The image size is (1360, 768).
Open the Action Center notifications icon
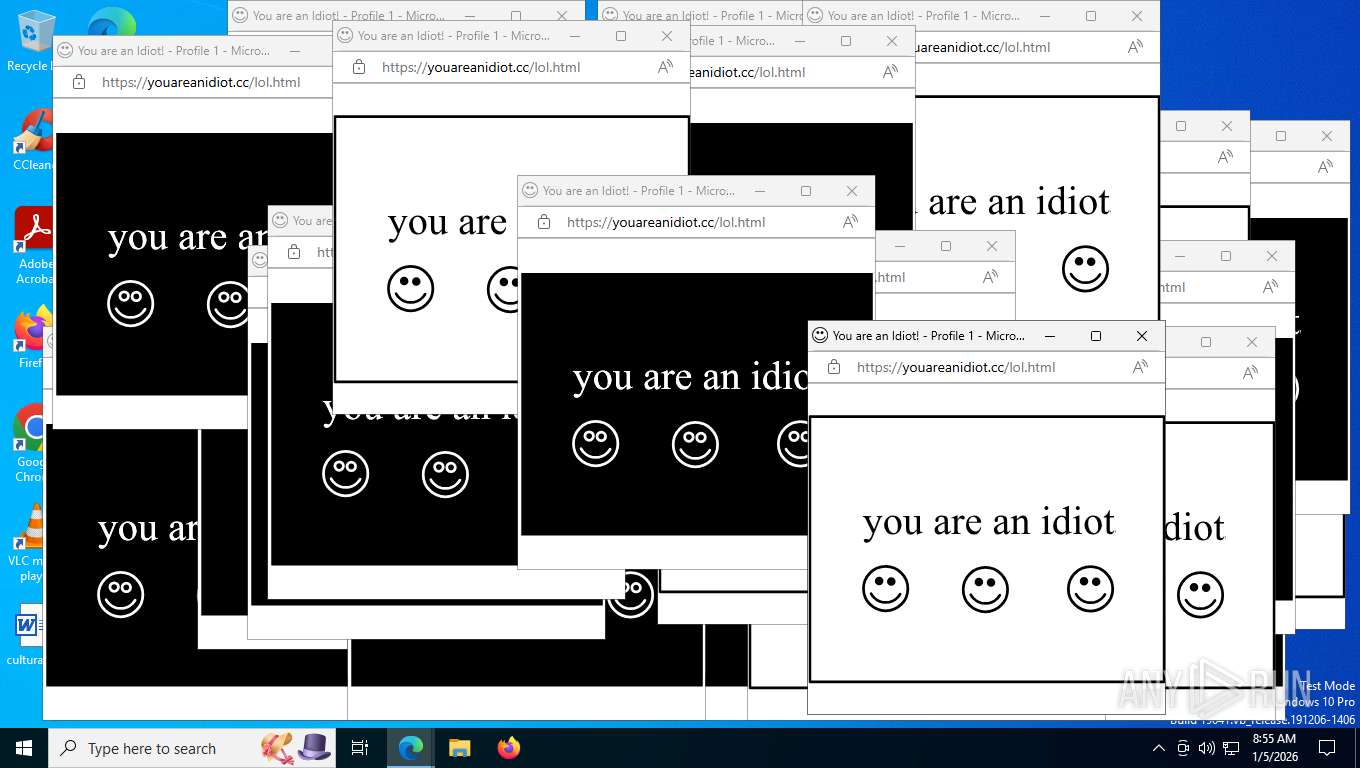point(1327,748)
